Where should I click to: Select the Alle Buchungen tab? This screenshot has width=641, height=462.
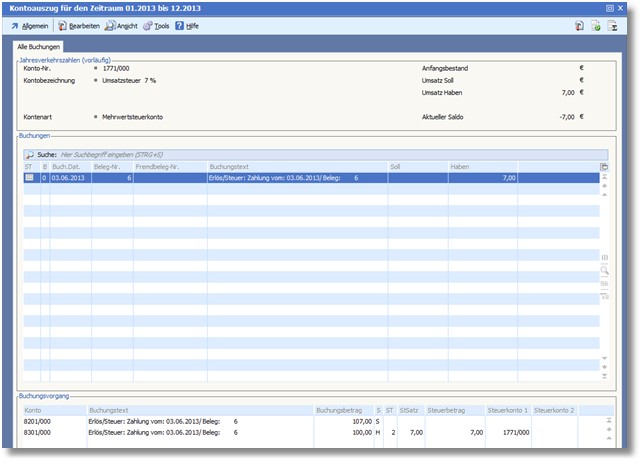tap(39, 47)
